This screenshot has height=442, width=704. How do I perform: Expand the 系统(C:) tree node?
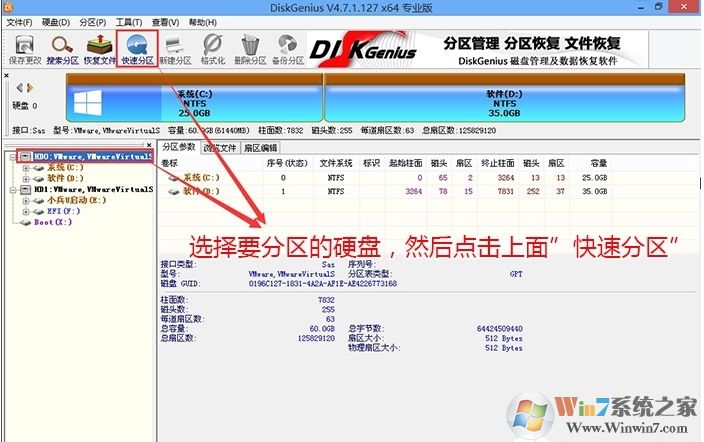(26, 168)
